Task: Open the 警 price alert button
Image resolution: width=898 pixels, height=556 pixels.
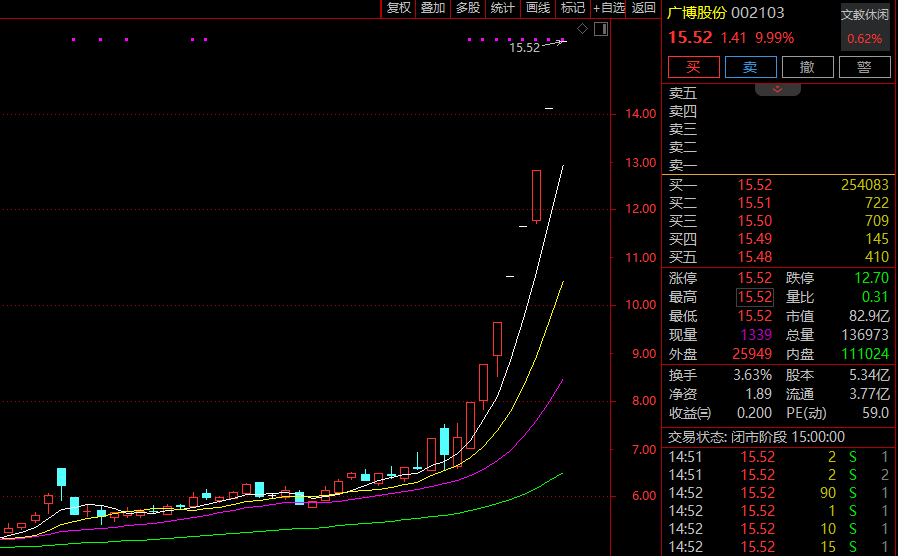Action: coord(865,67)
